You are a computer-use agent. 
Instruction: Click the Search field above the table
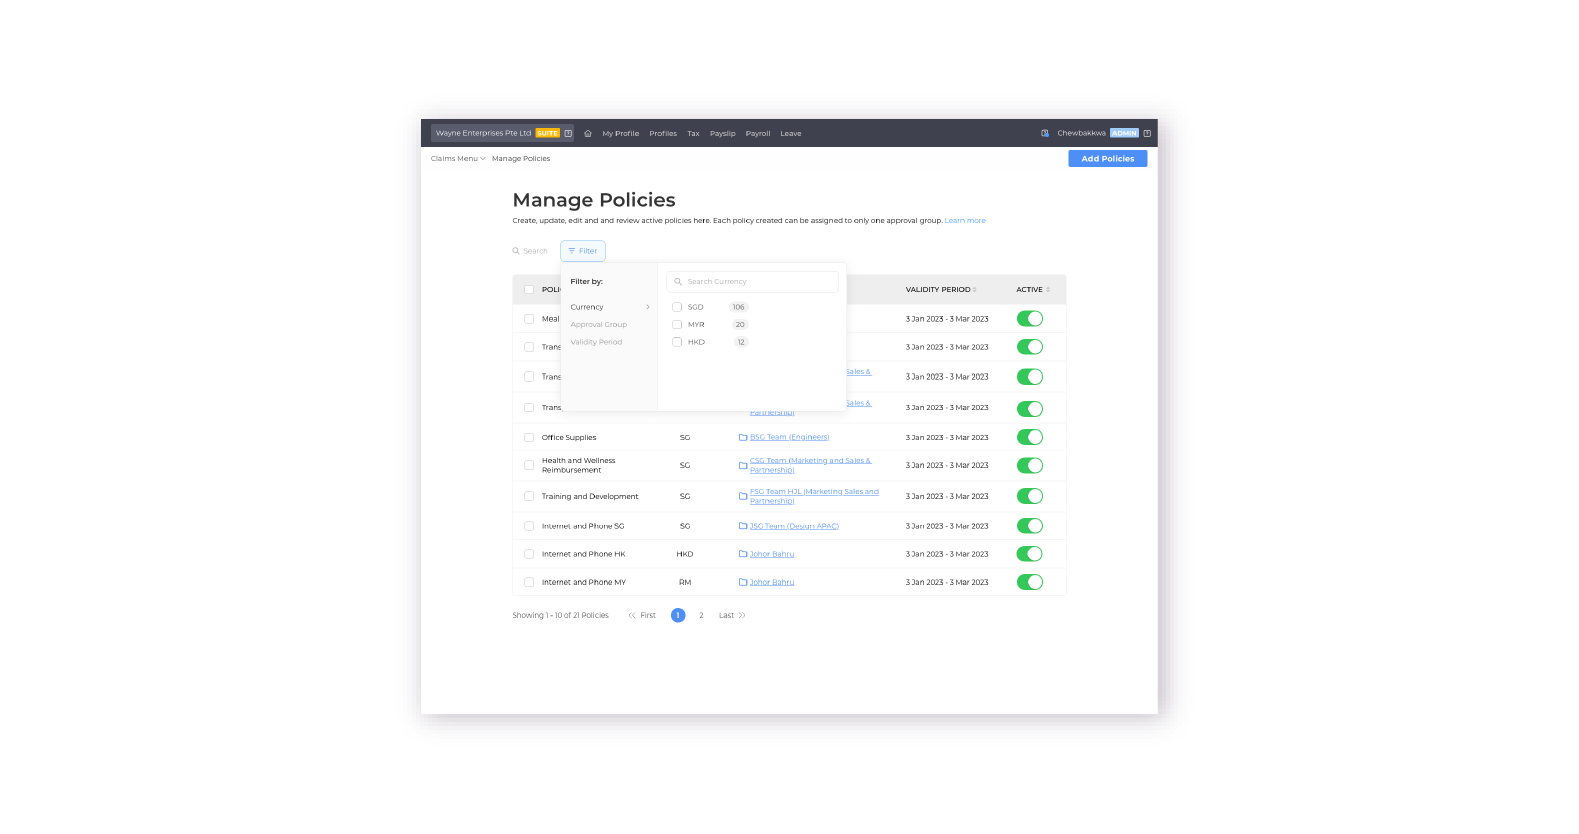(x=531, y=251)
